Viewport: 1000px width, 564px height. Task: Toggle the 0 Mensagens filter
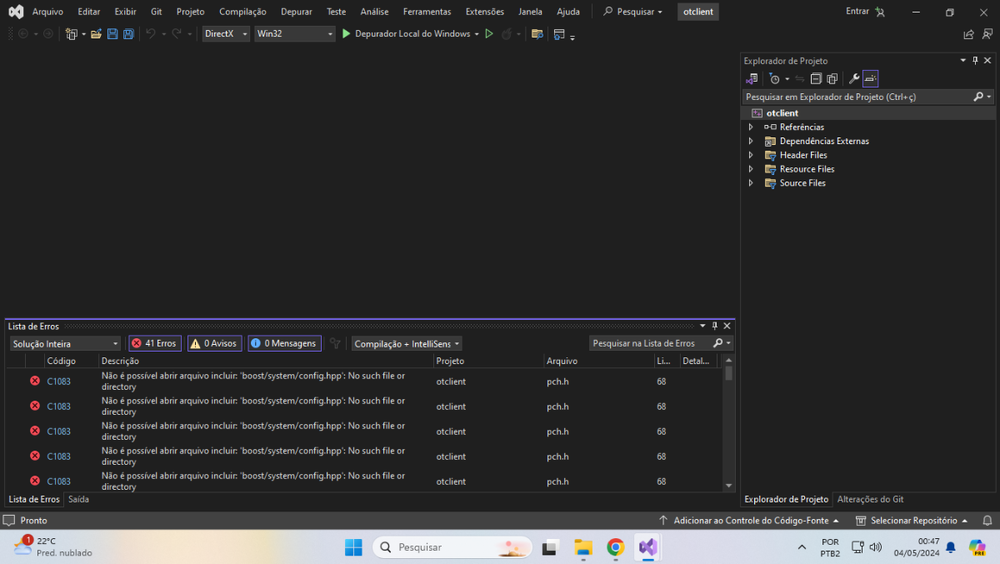tap(284, 343)
